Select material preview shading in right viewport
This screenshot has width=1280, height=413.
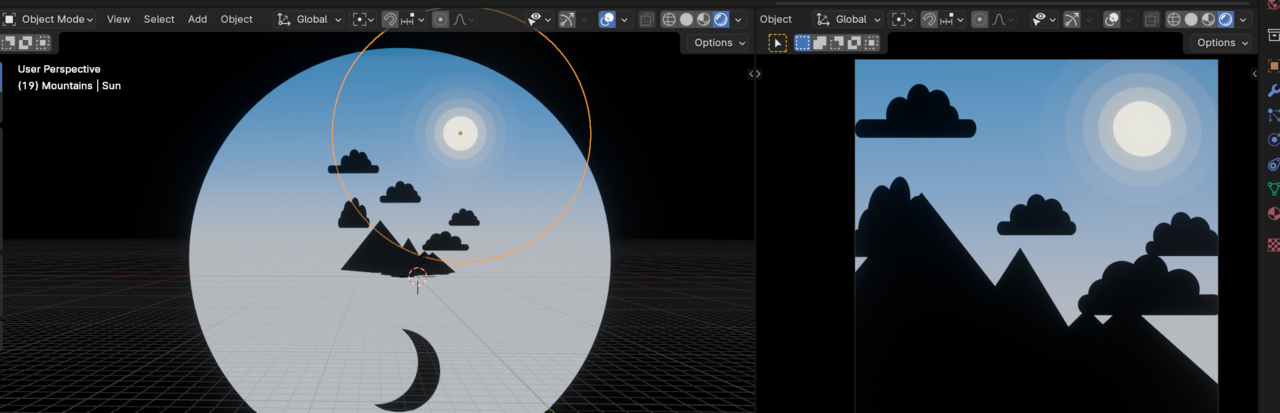pyautogui.click(x=1208, y=19)
